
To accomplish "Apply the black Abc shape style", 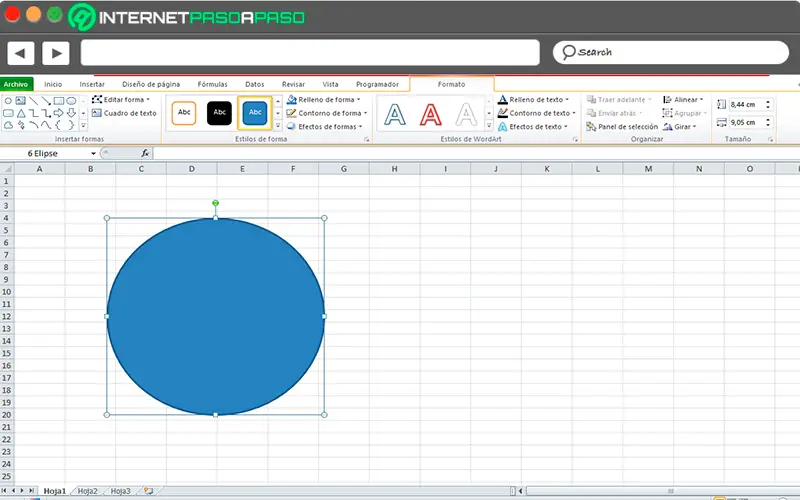I will 219,113.
